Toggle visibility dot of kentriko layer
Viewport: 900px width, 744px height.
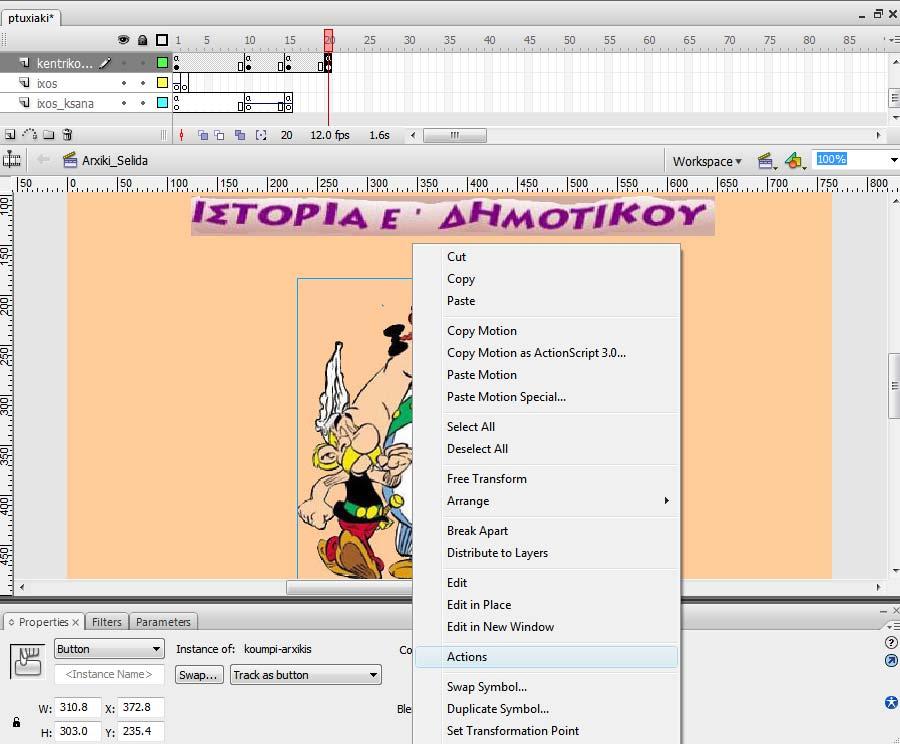tap(124, 63)
